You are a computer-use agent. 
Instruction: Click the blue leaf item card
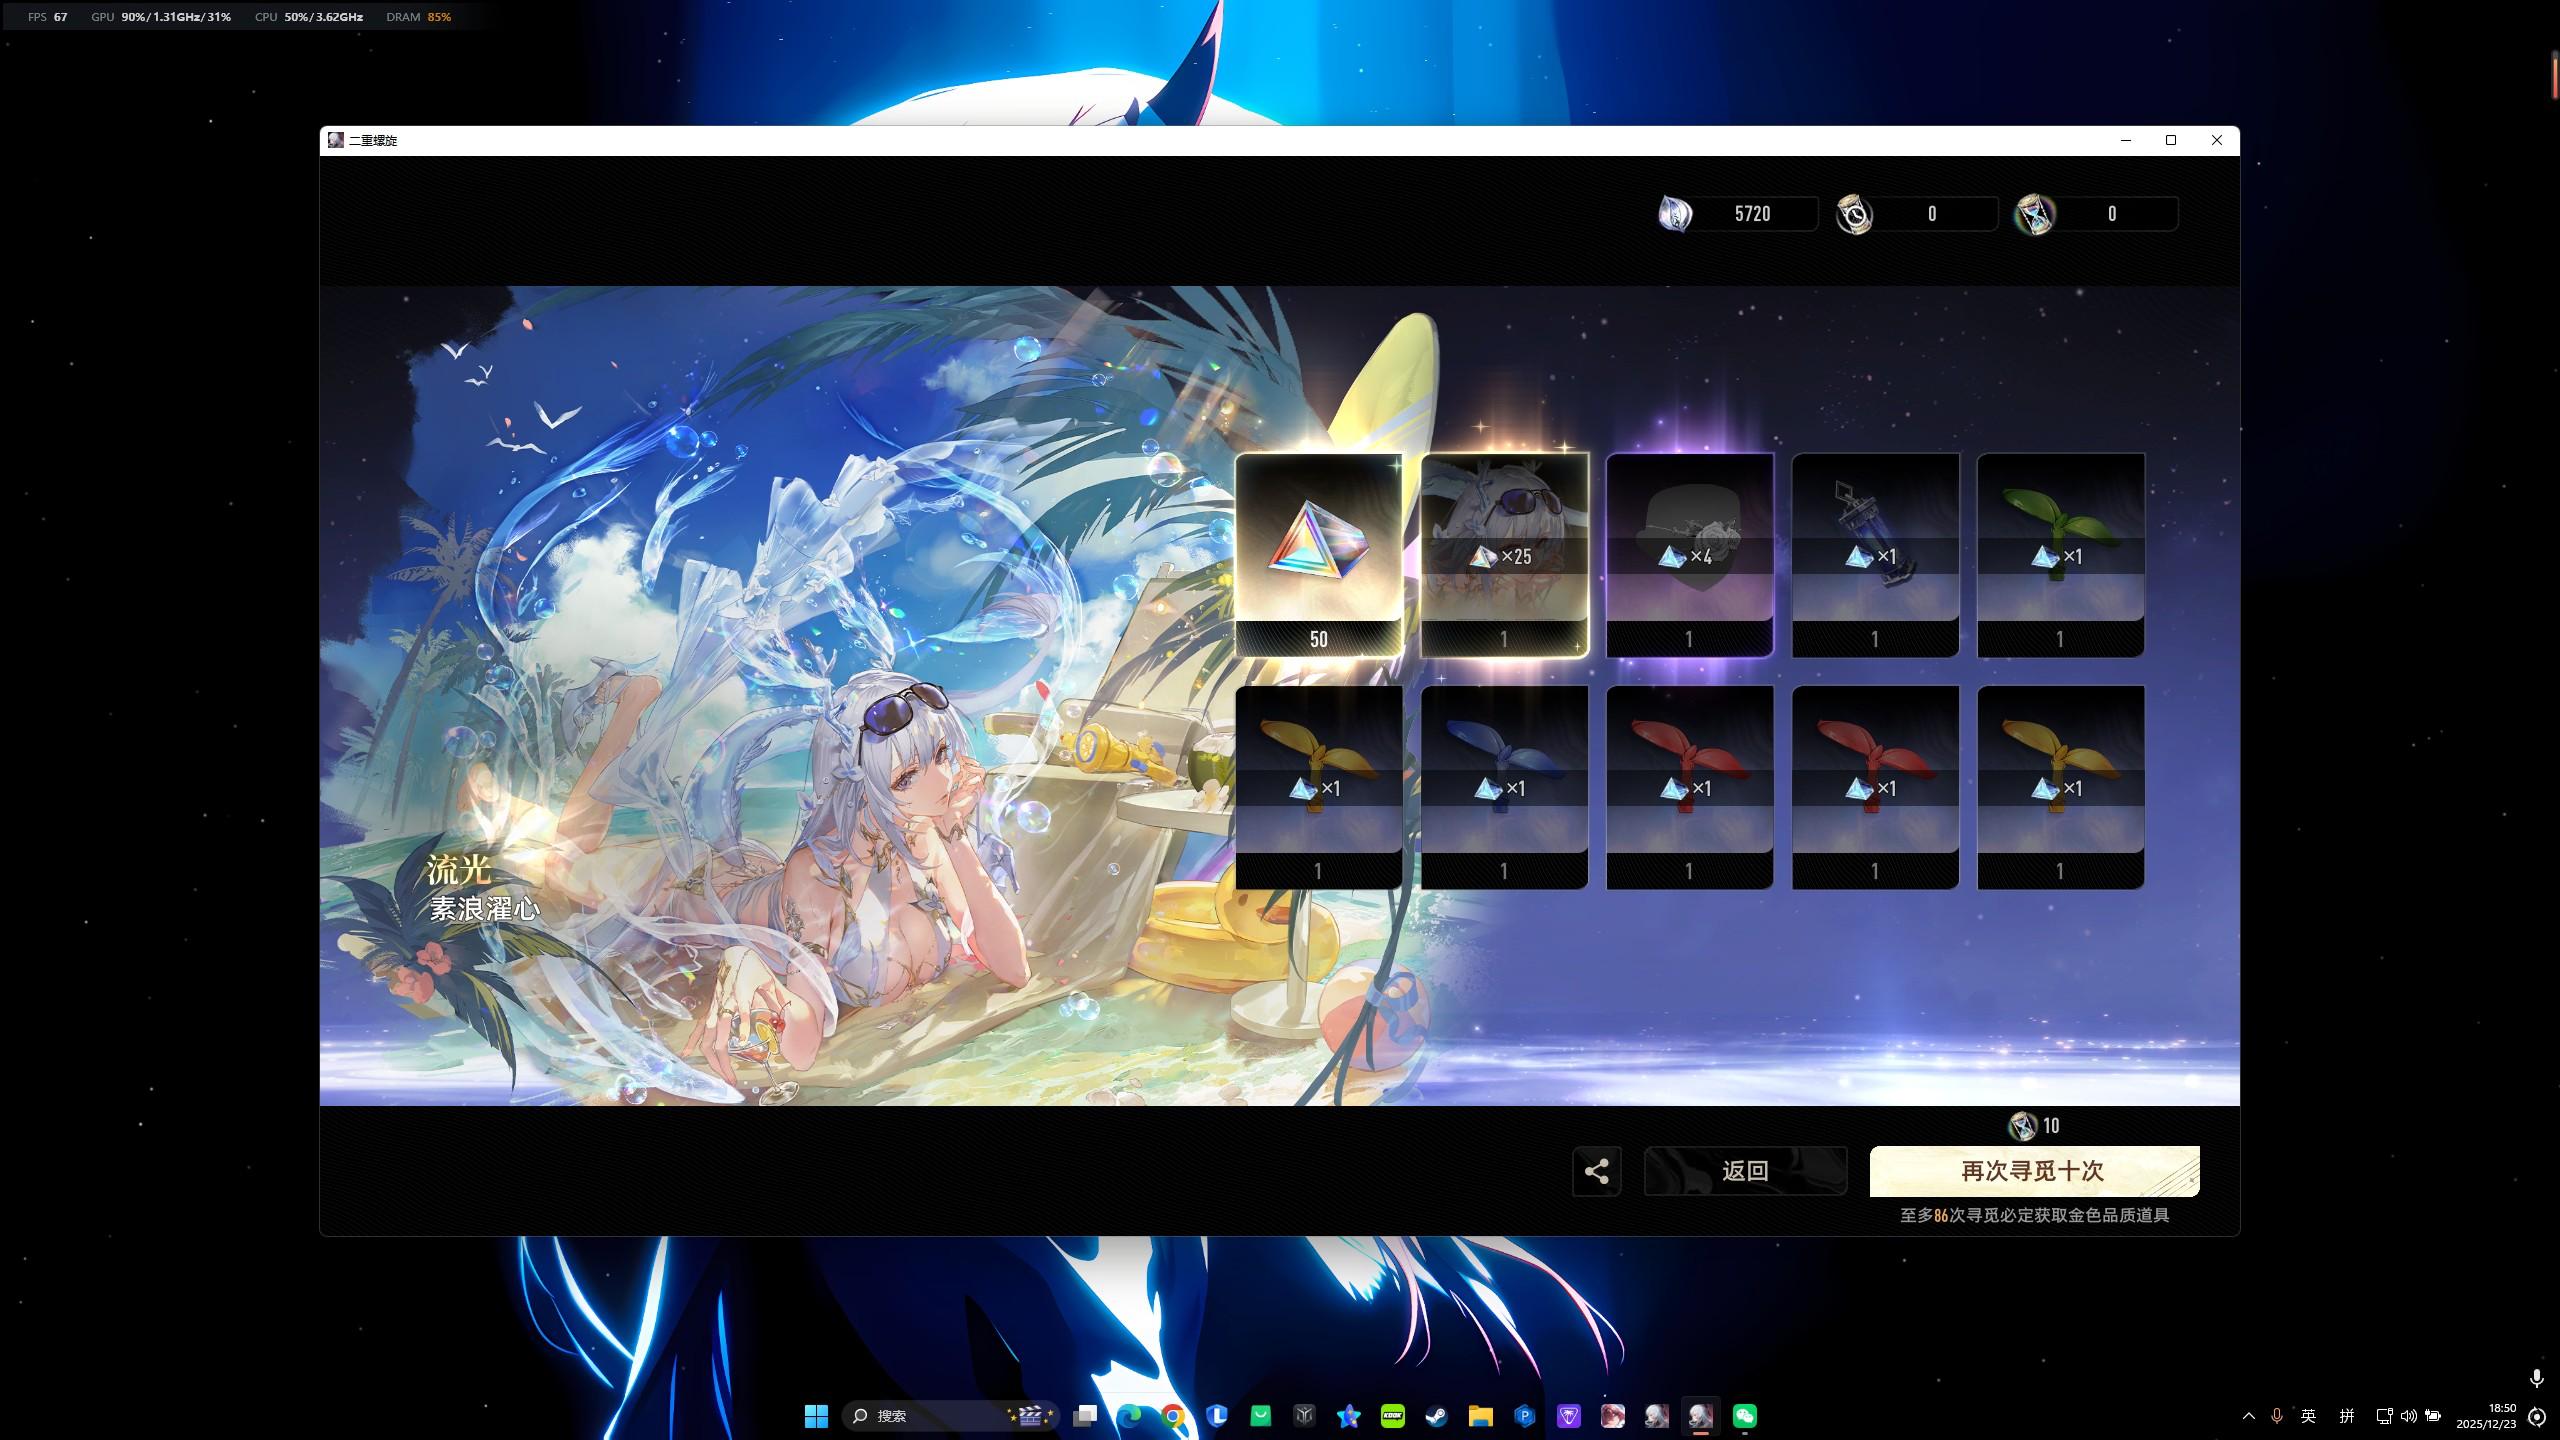point(1504,787)
